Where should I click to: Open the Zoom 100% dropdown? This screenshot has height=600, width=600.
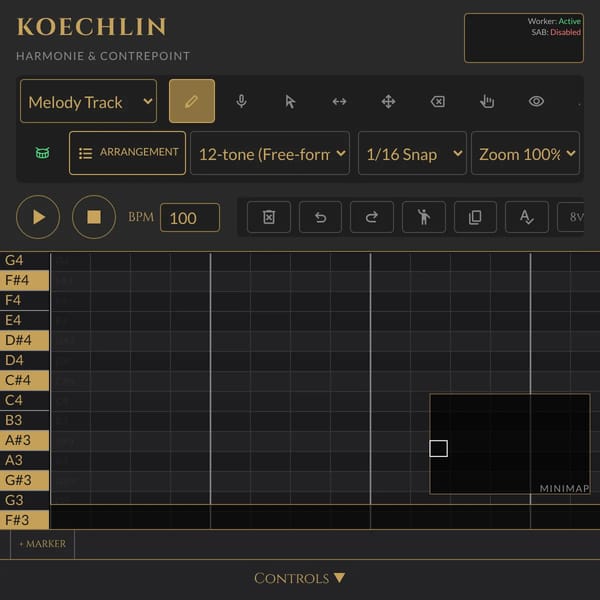(525, 153)
